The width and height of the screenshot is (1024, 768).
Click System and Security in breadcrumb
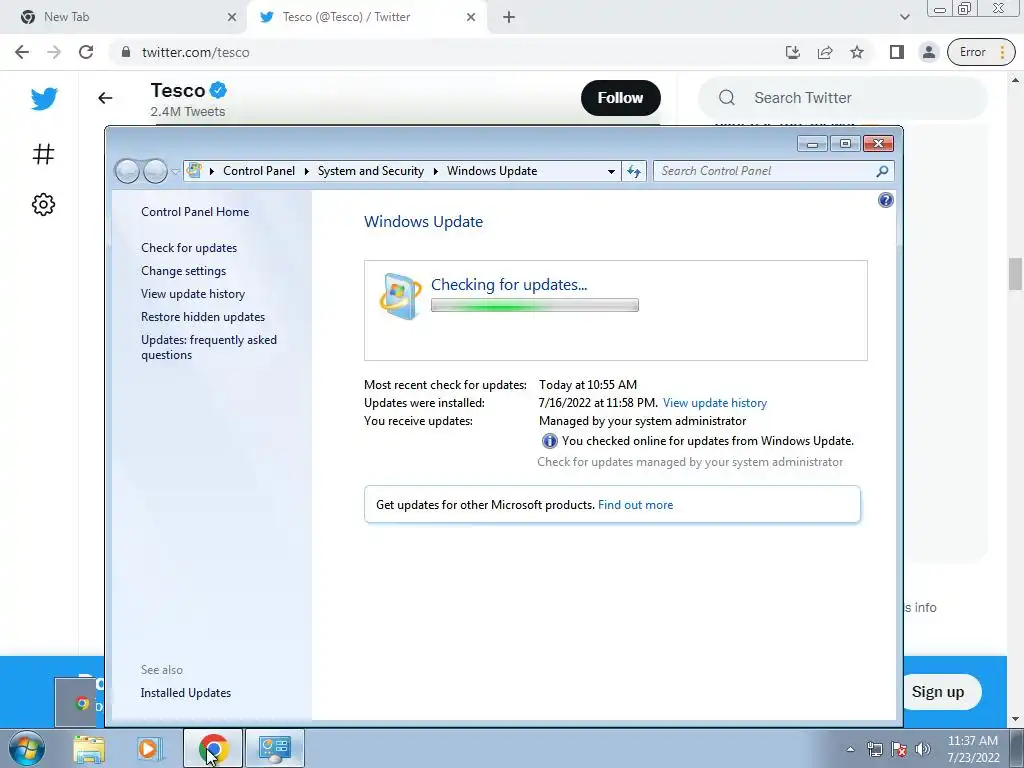pyautogui.click(x=371, y=171)
